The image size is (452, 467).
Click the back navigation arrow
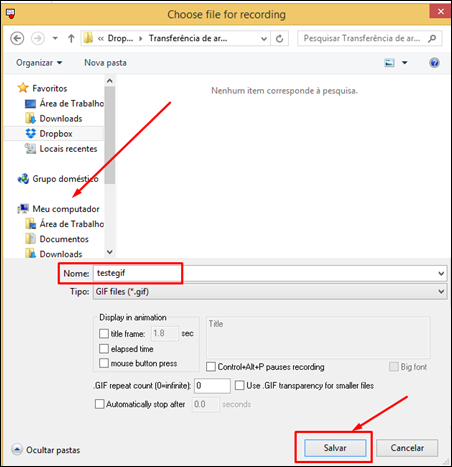tap(17, 38)
